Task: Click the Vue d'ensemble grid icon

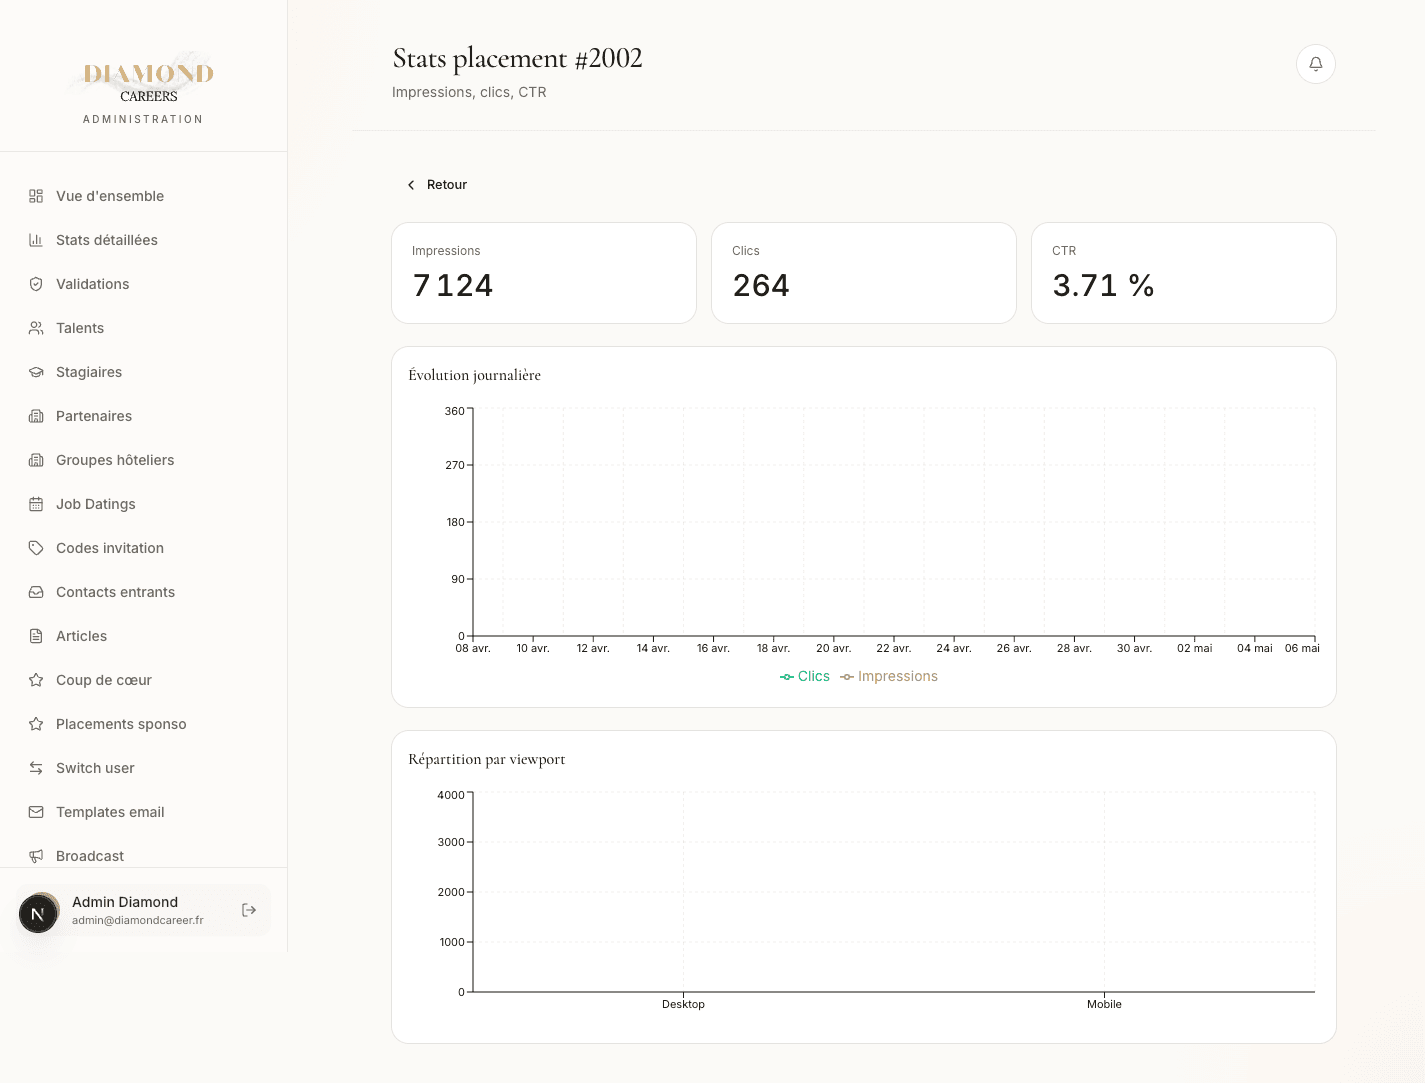Action: [36, 196]
